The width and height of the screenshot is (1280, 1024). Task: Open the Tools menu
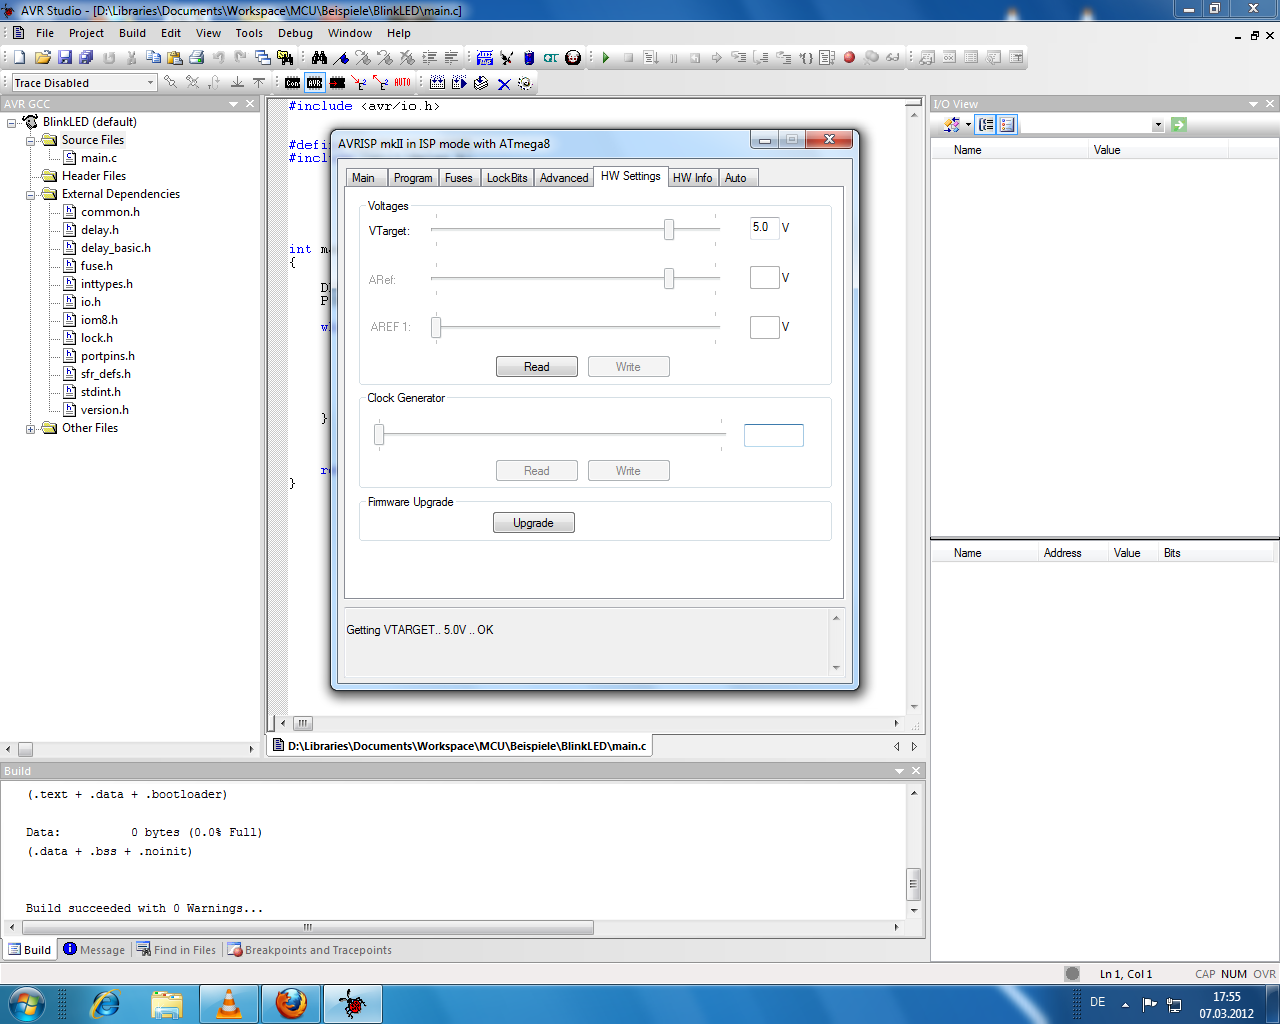coord(249,33)
